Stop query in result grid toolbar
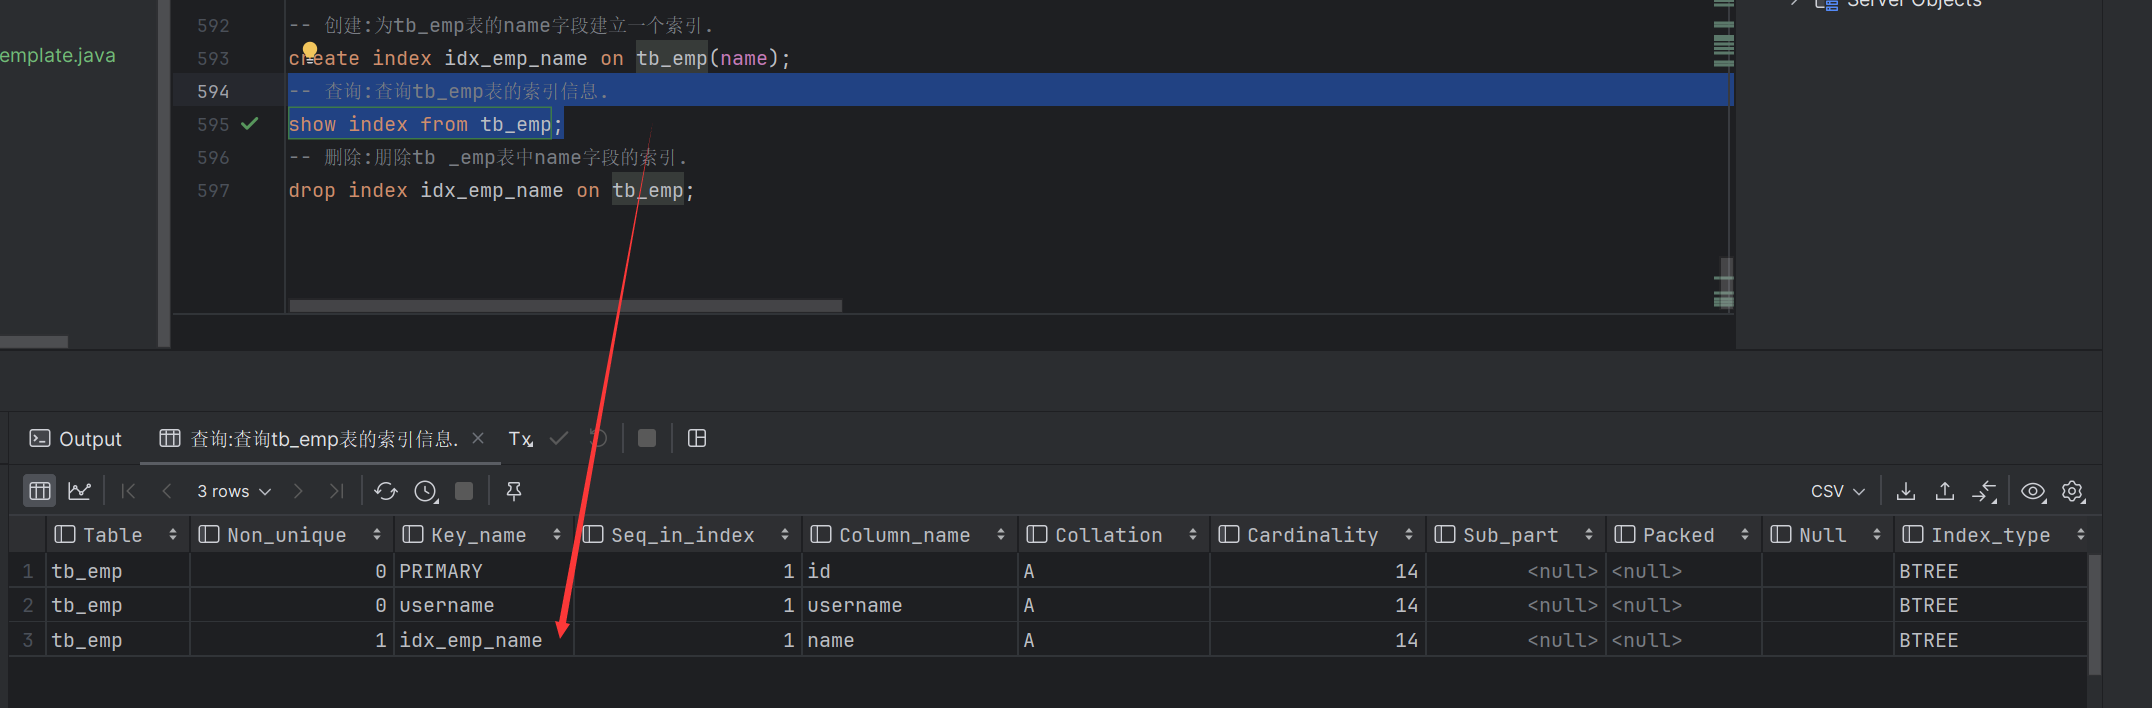This screenshot has width=2152, height=708. click(x=464, y=491)
